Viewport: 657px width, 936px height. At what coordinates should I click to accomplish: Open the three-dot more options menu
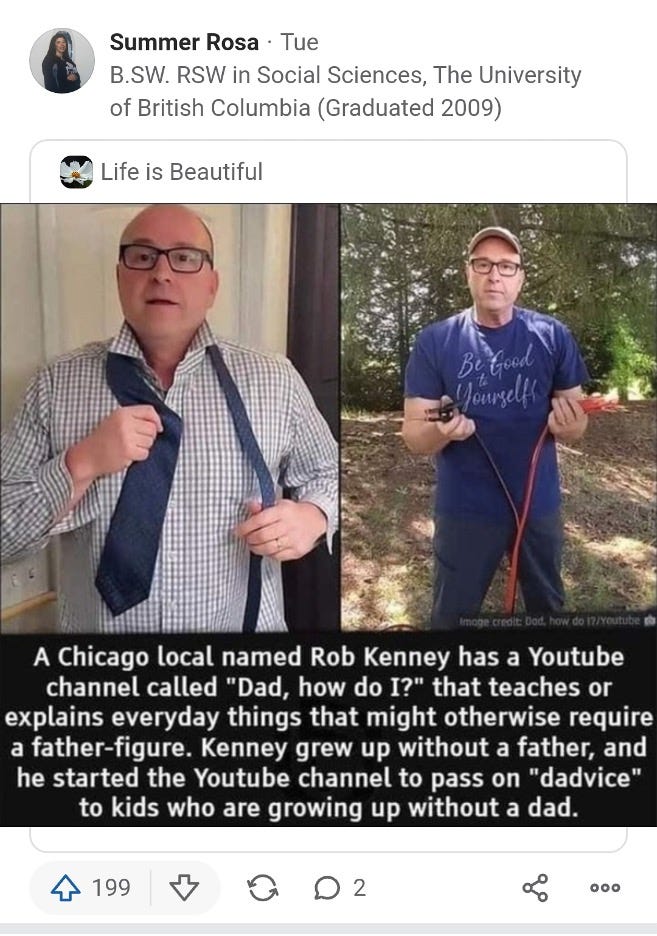point(605,888)
